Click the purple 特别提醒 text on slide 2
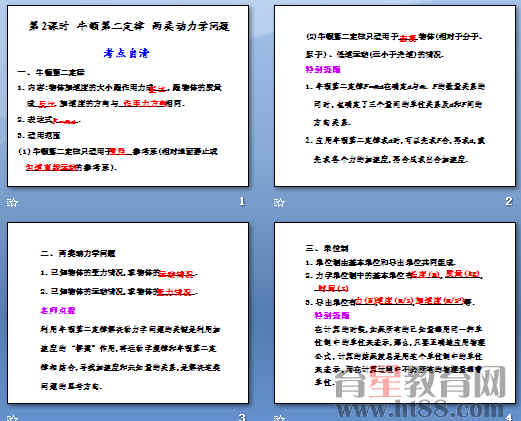521x421 pixels. (323, 69)
